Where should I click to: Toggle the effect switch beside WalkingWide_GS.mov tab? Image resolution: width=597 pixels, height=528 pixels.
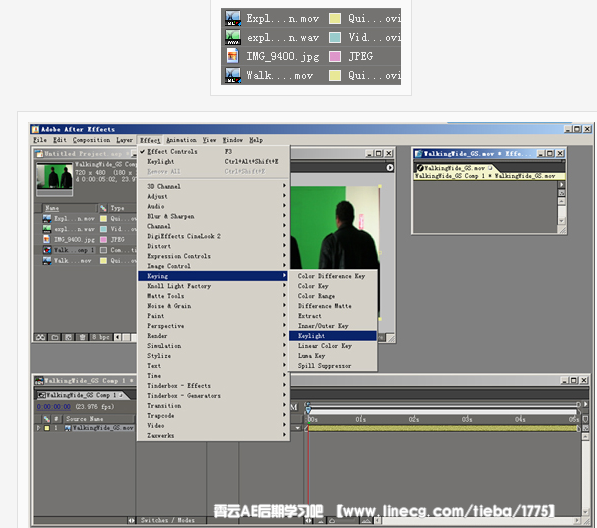(x=420, y=167)
